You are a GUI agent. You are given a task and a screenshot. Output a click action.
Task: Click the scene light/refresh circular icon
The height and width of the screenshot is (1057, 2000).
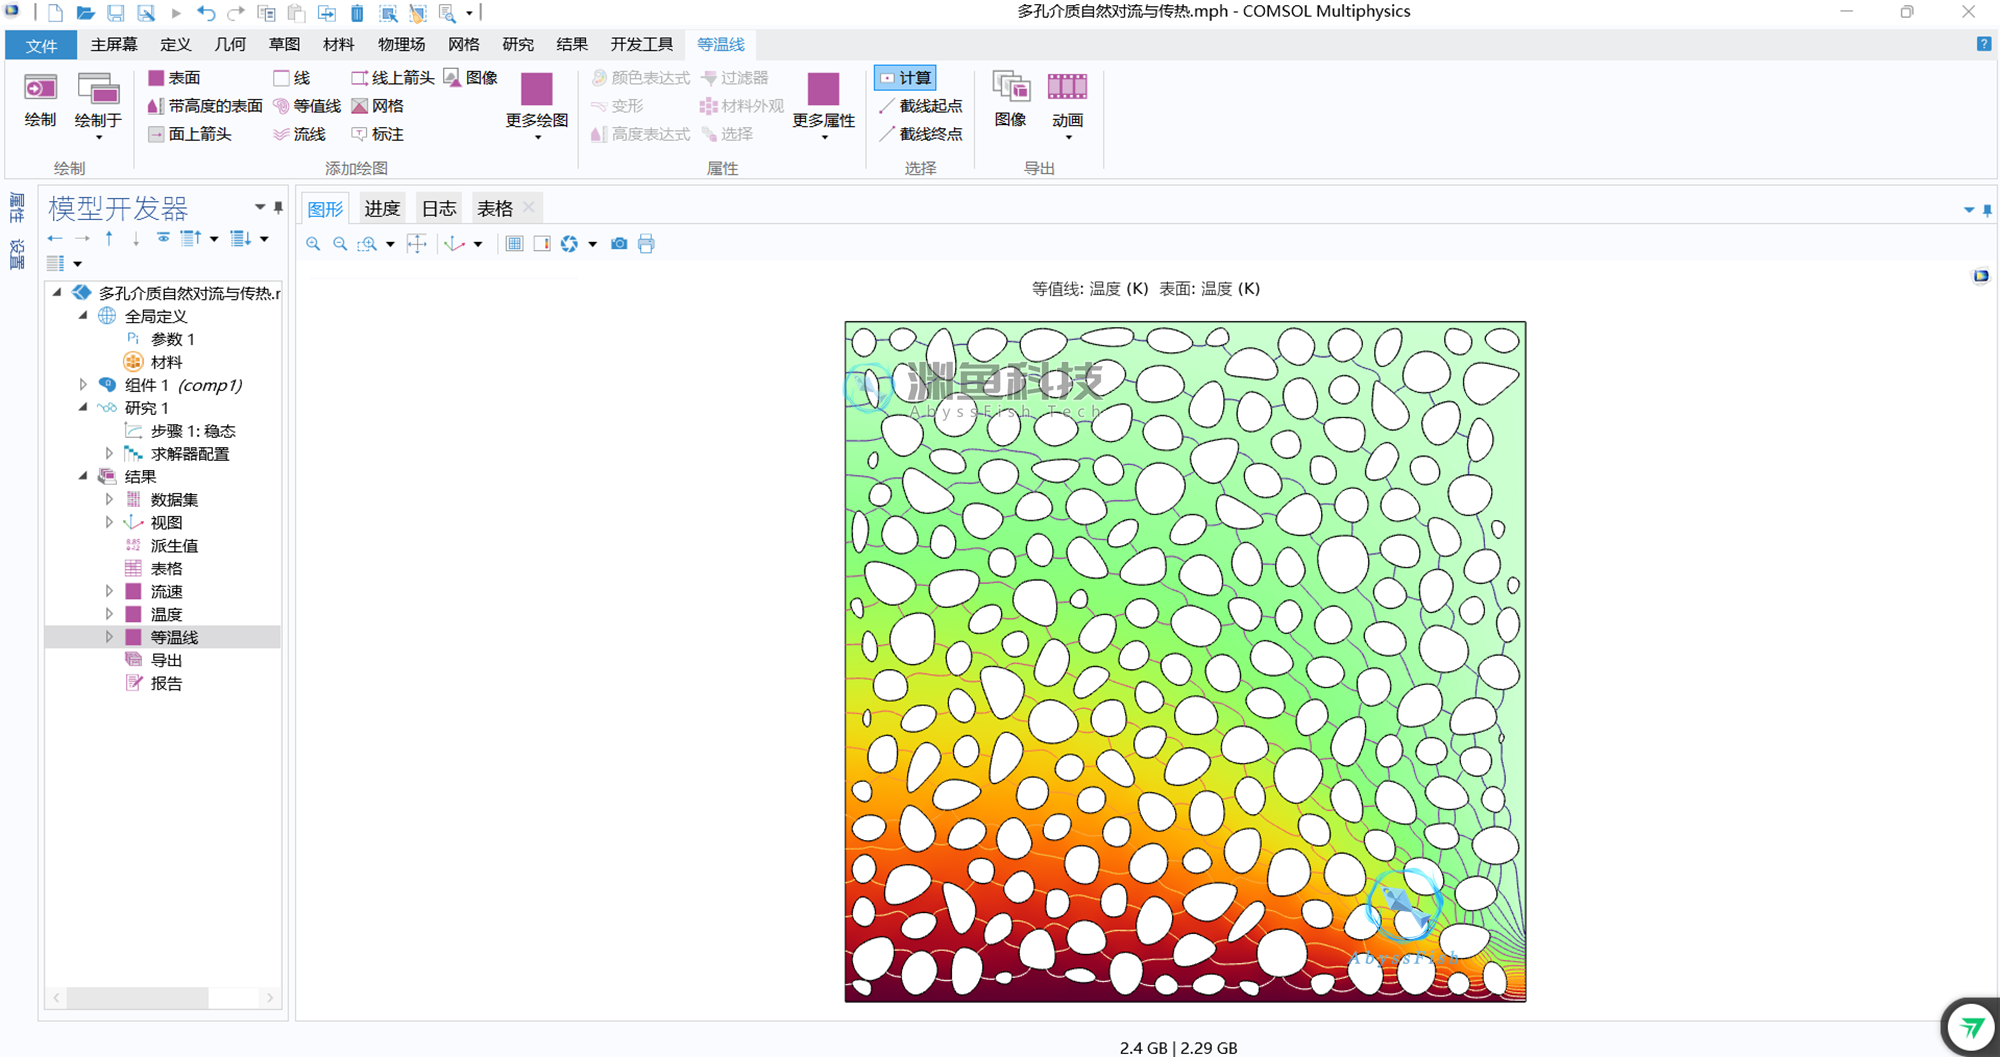[569, 244]
